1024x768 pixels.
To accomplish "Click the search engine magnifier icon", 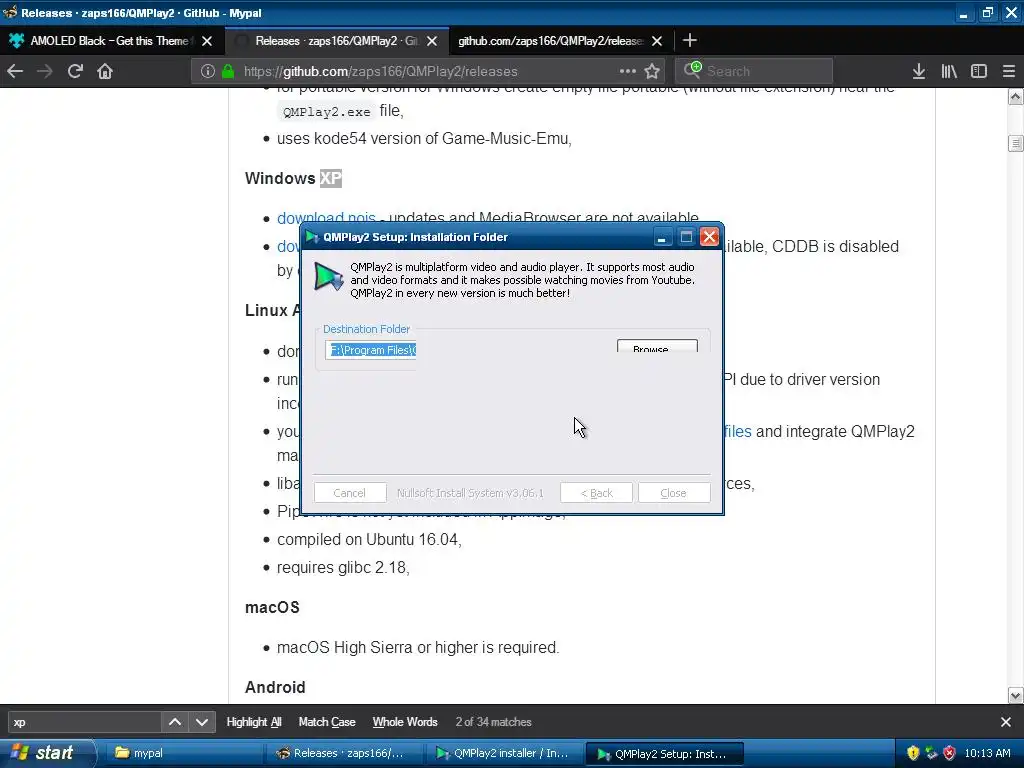I will click(x=692, y=70).
